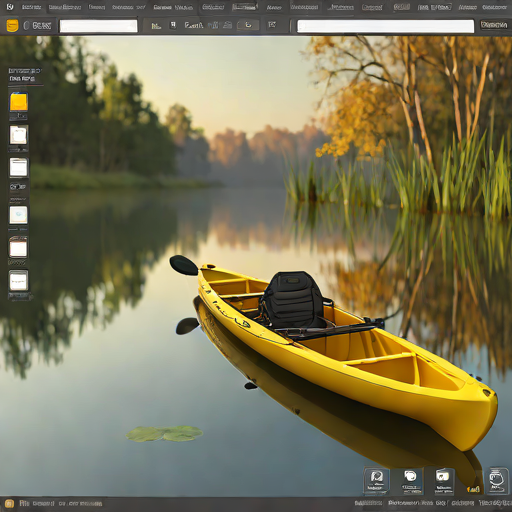Select the circle-shaped icon beside the yellow stack
Viewport: 512px width, 512px height.
click(x=26, y=25)
